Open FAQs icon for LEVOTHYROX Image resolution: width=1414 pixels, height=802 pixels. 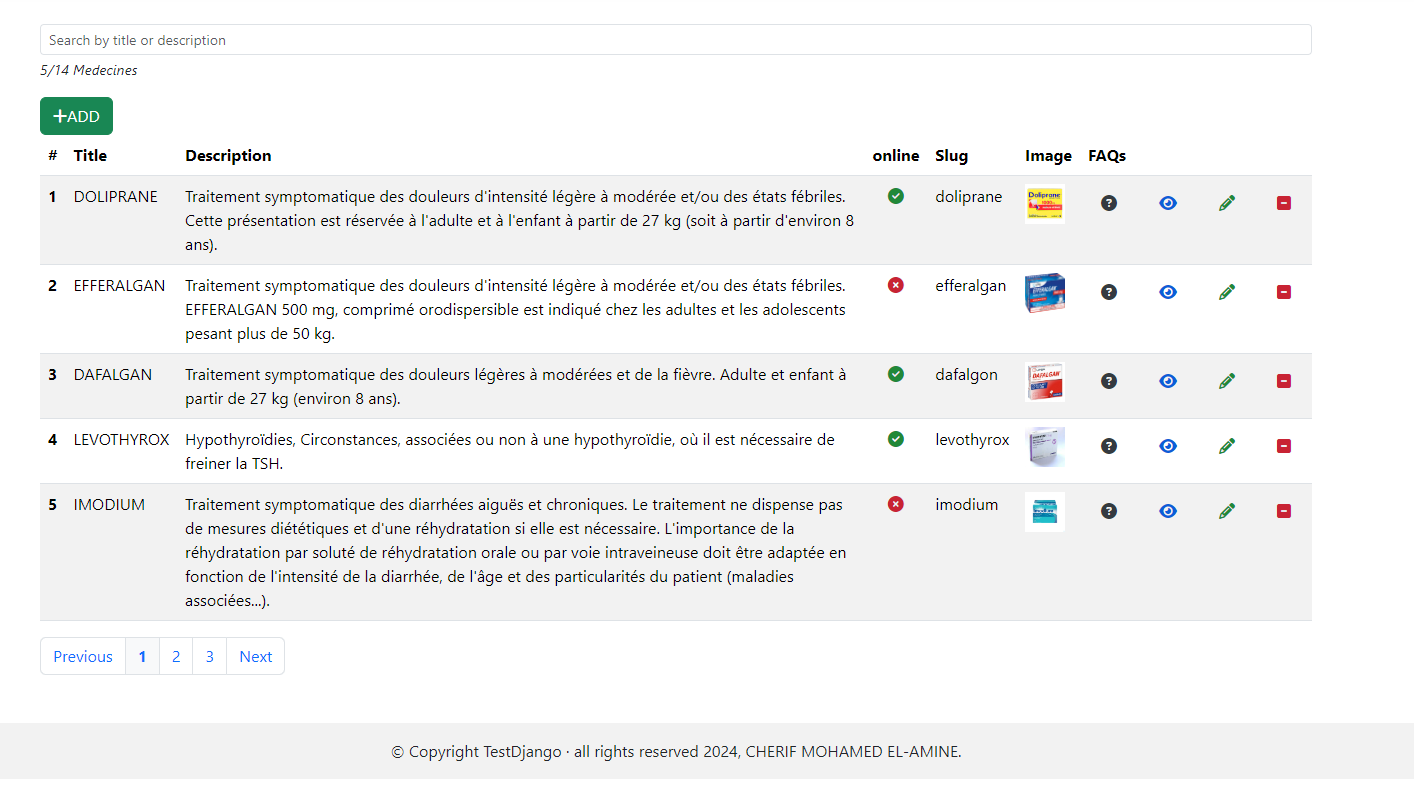pyautogui.click(x=1108, y=446)
